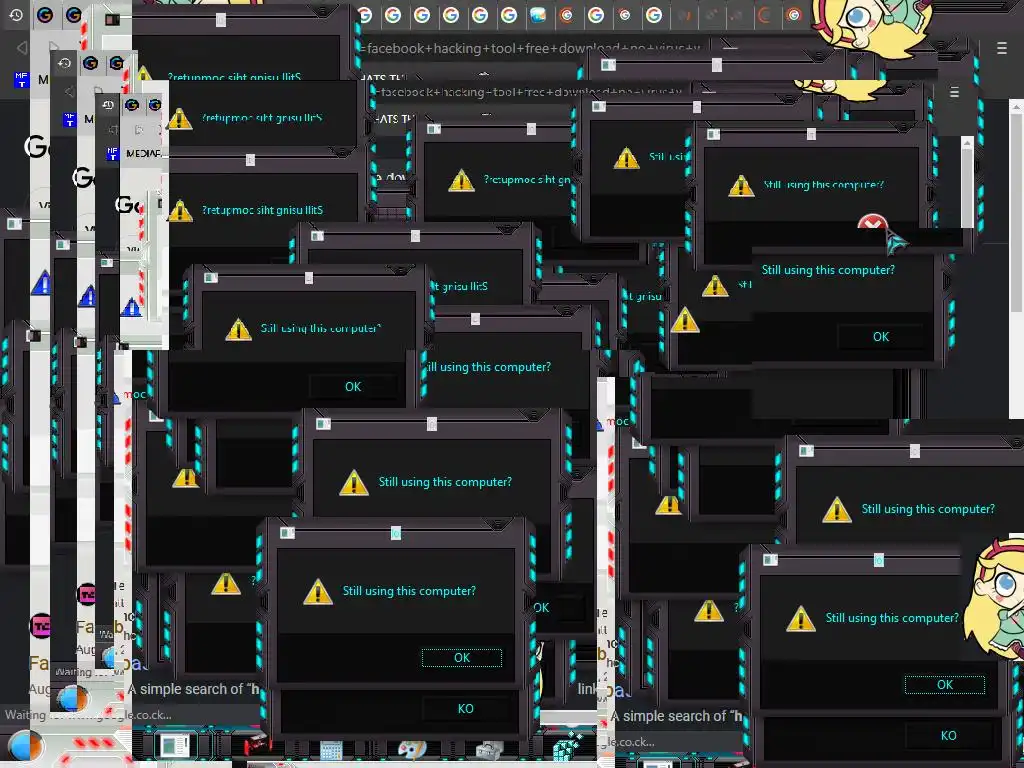Click the focused OK in the bottom-right dialog beside the cartoon girl
This screenshot has height=768, width=1024.
[945, 684]
